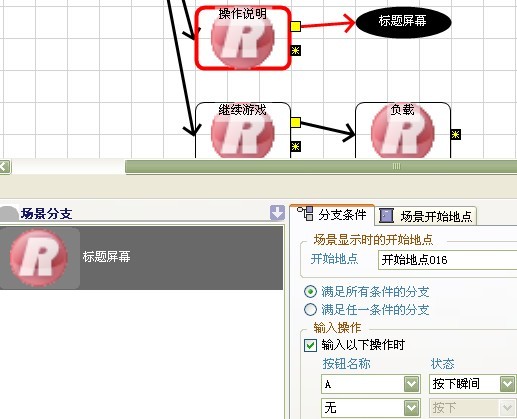Click the 开始地点 label
517x419 pixels.
click(x=334, y=259)
